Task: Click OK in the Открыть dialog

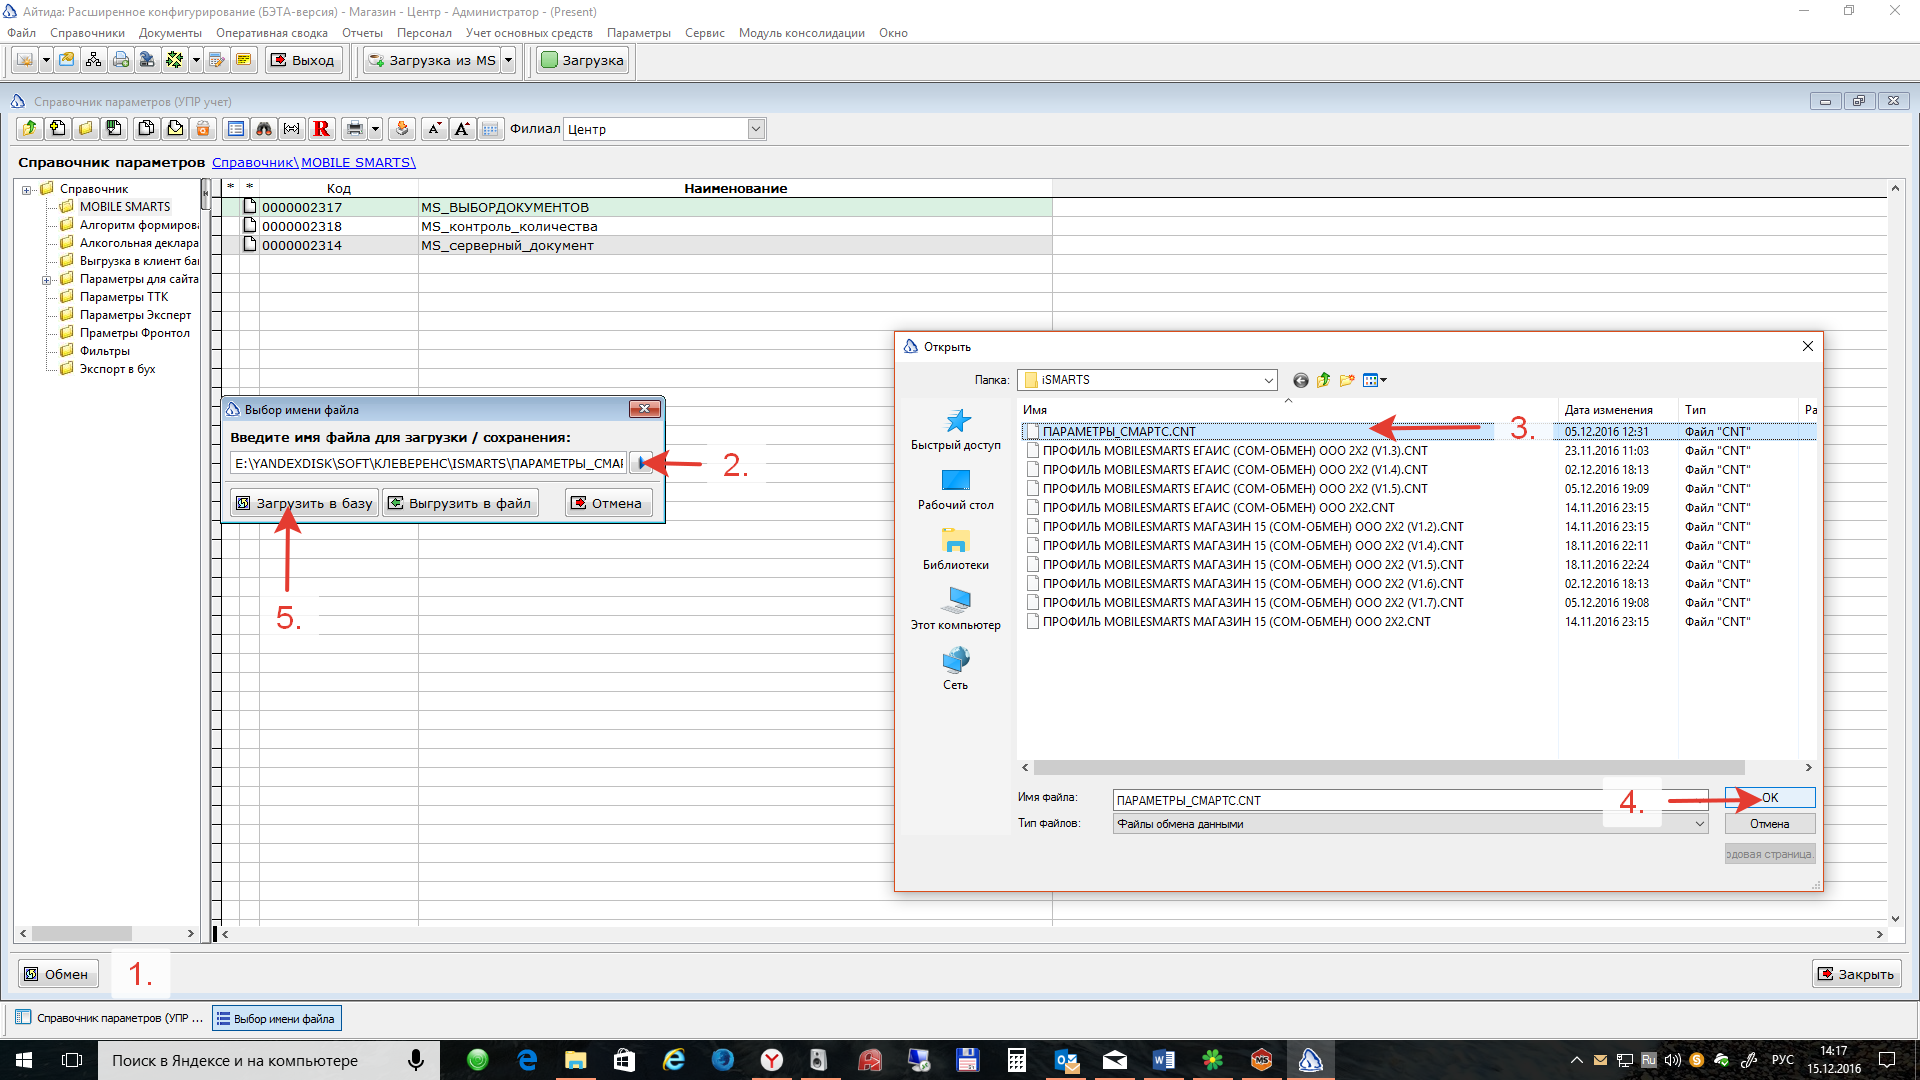Action: 1769,798
